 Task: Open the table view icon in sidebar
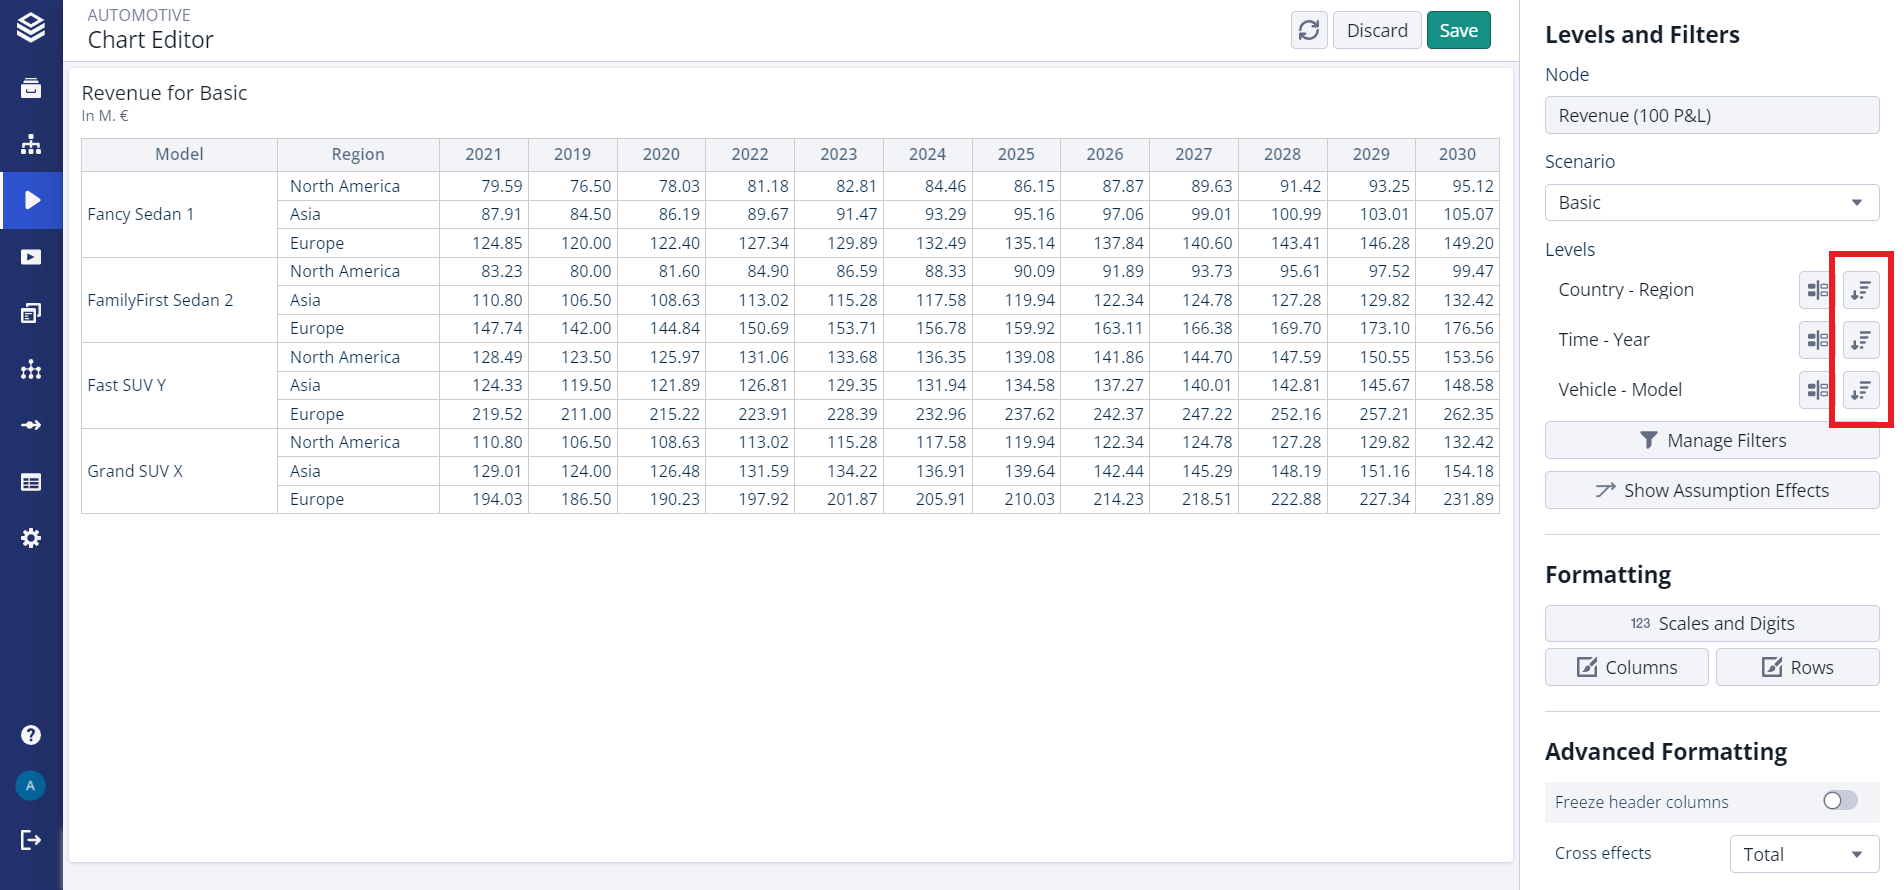pyautogui.click(x=31, y=482)
